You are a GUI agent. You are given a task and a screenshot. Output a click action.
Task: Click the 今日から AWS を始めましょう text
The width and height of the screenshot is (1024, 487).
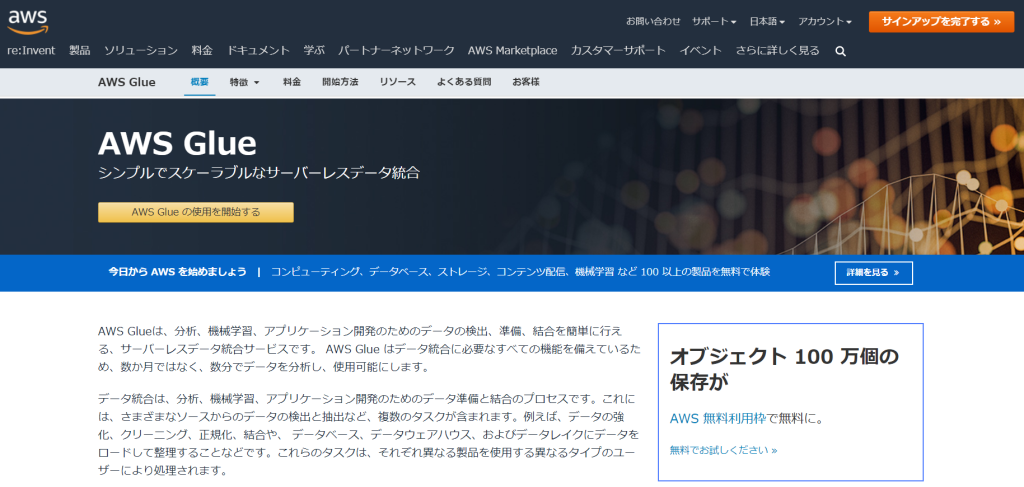click(x=178, y=272)
